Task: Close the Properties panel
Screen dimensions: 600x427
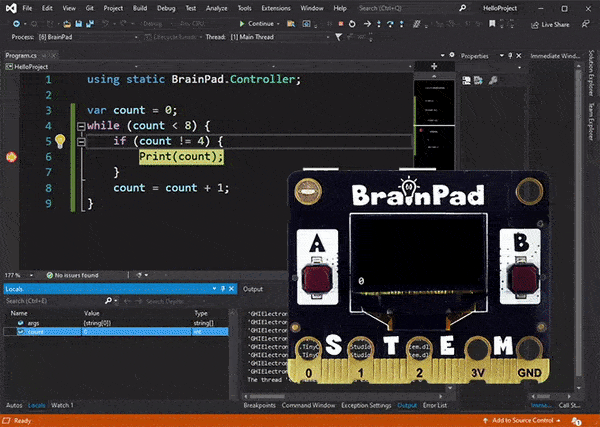Action: click(519, 56)
